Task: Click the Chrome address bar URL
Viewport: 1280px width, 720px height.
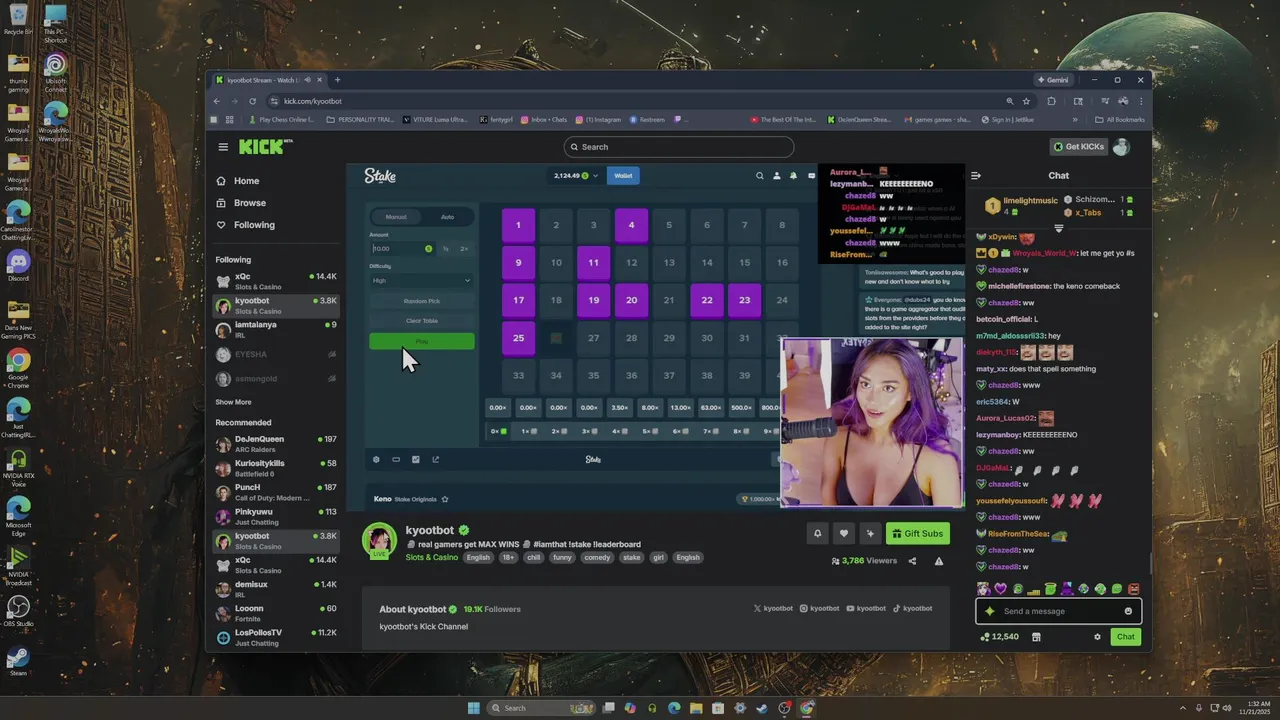Action: click(x=312, y=101)
